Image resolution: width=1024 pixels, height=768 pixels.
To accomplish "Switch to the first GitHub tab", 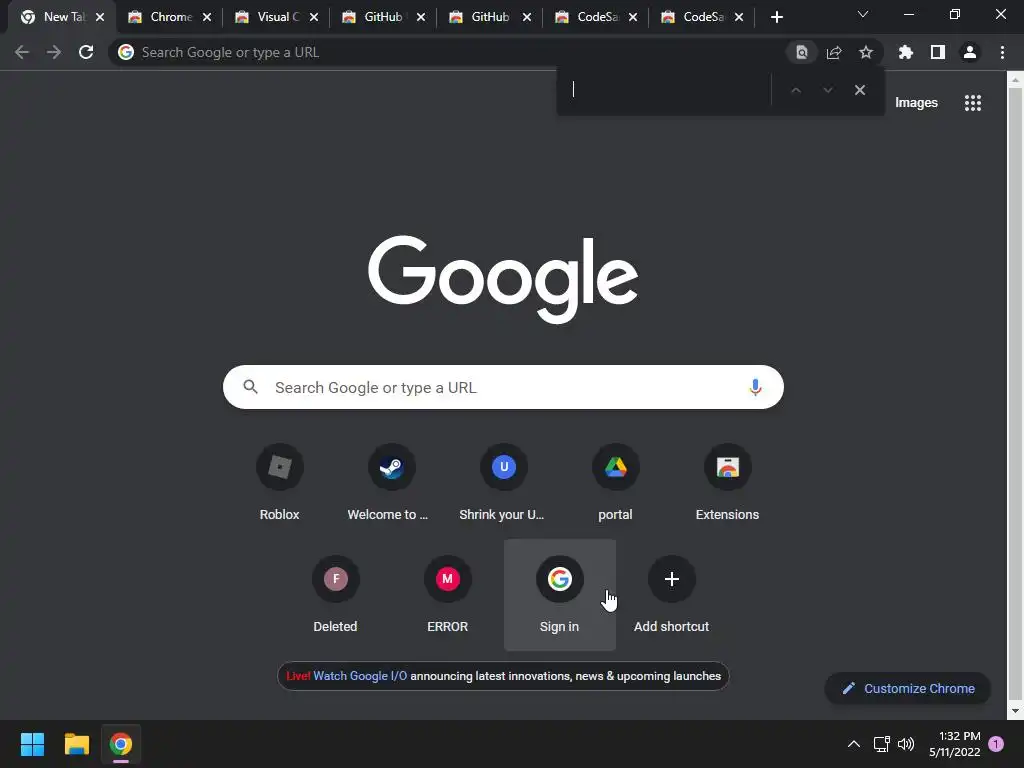I will (x=384, y=17).
